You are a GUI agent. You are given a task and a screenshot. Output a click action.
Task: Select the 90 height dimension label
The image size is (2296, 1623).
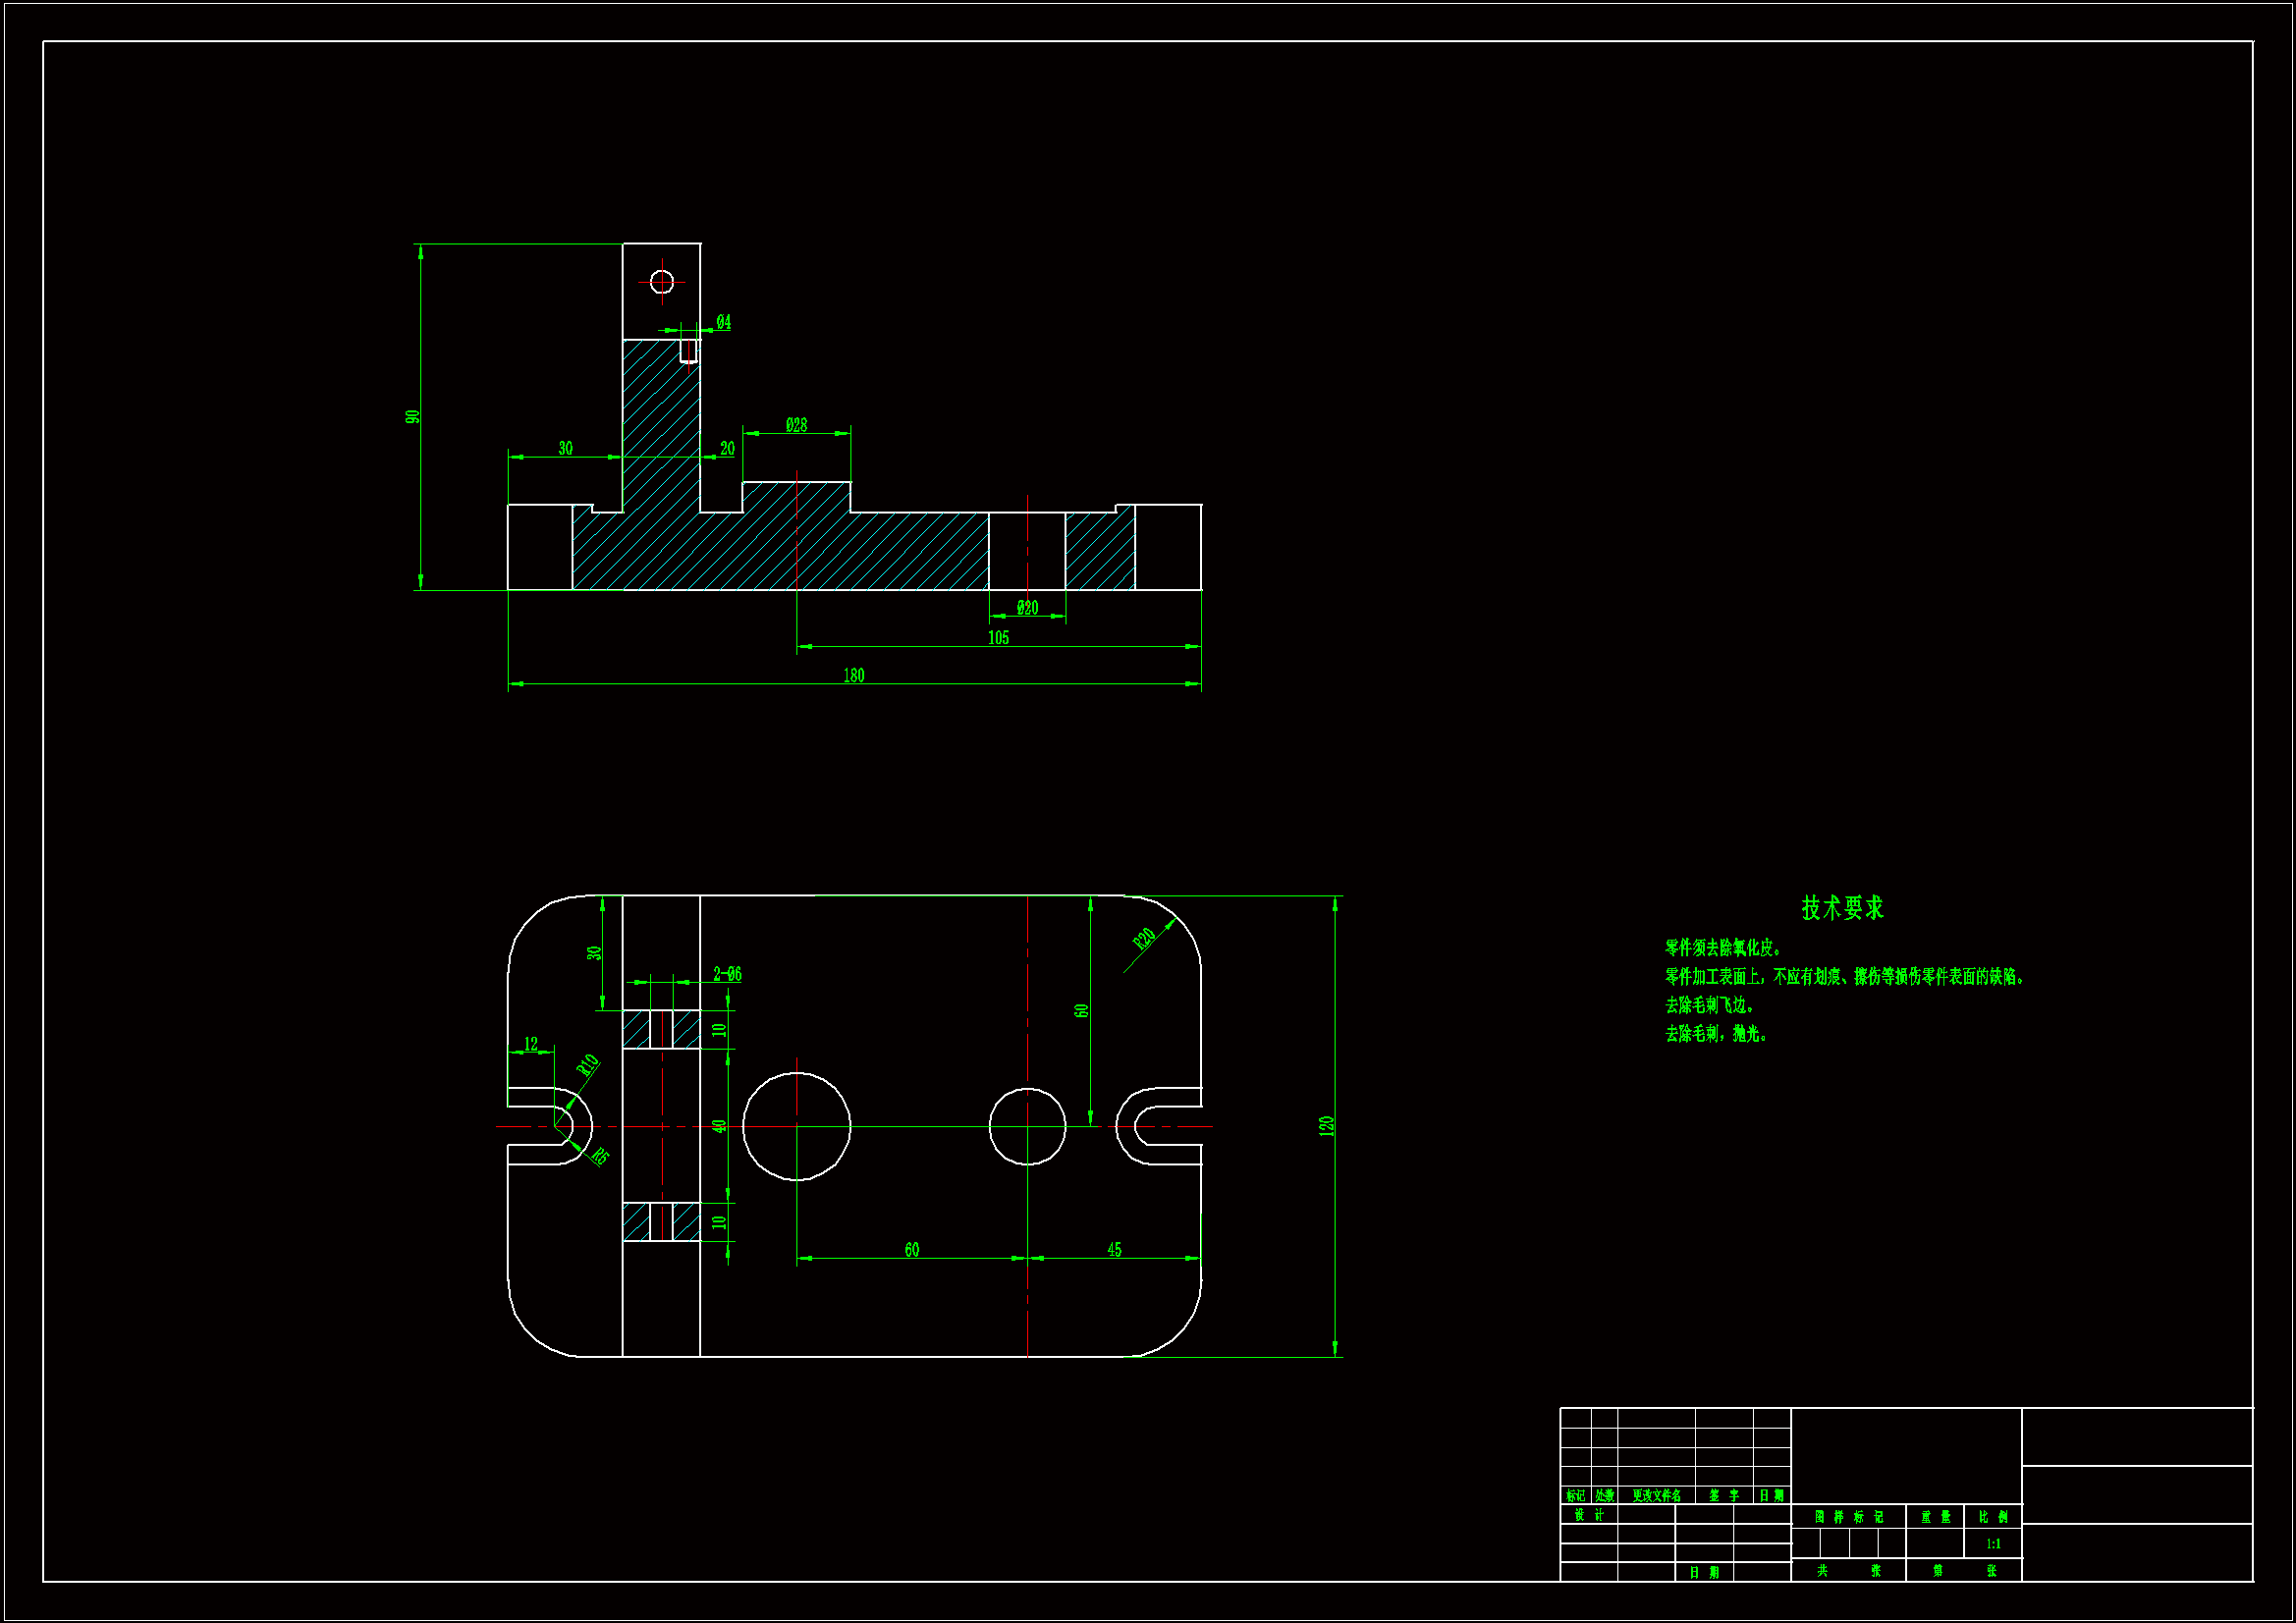point(412,417)
